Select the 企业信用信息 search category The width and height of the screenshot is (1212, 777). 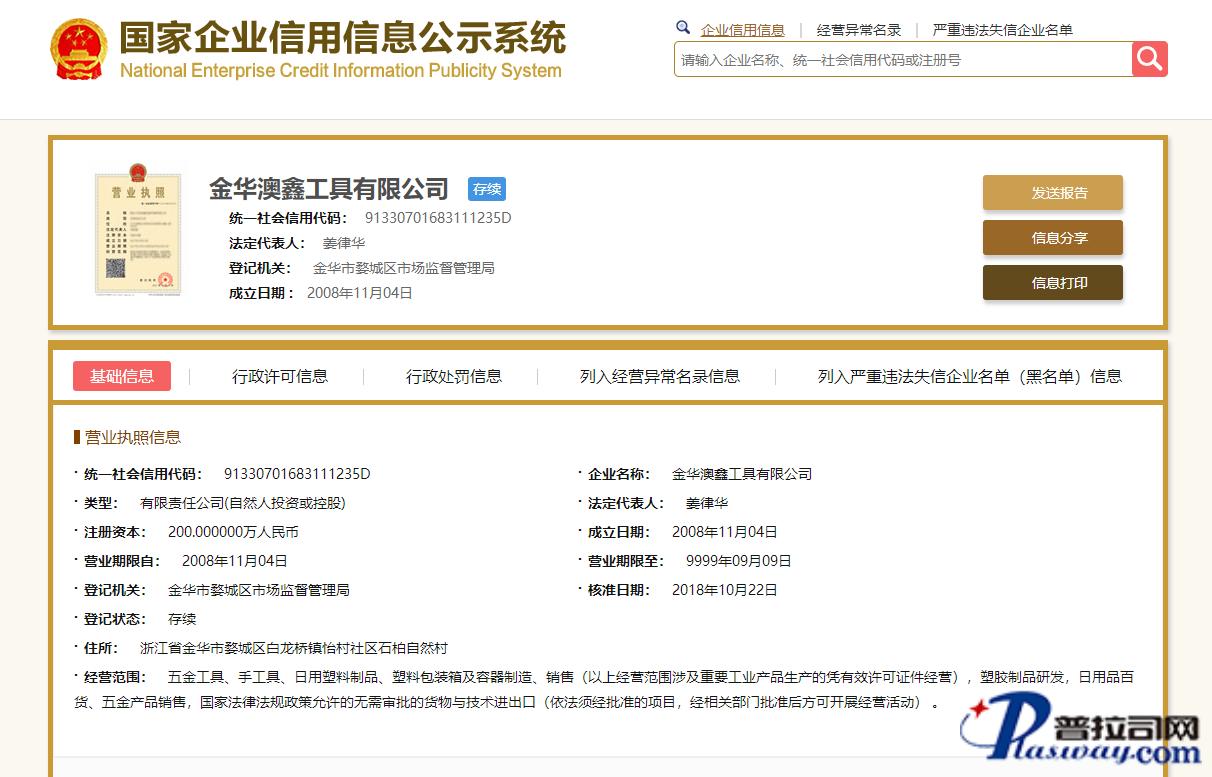coord(742,30)
